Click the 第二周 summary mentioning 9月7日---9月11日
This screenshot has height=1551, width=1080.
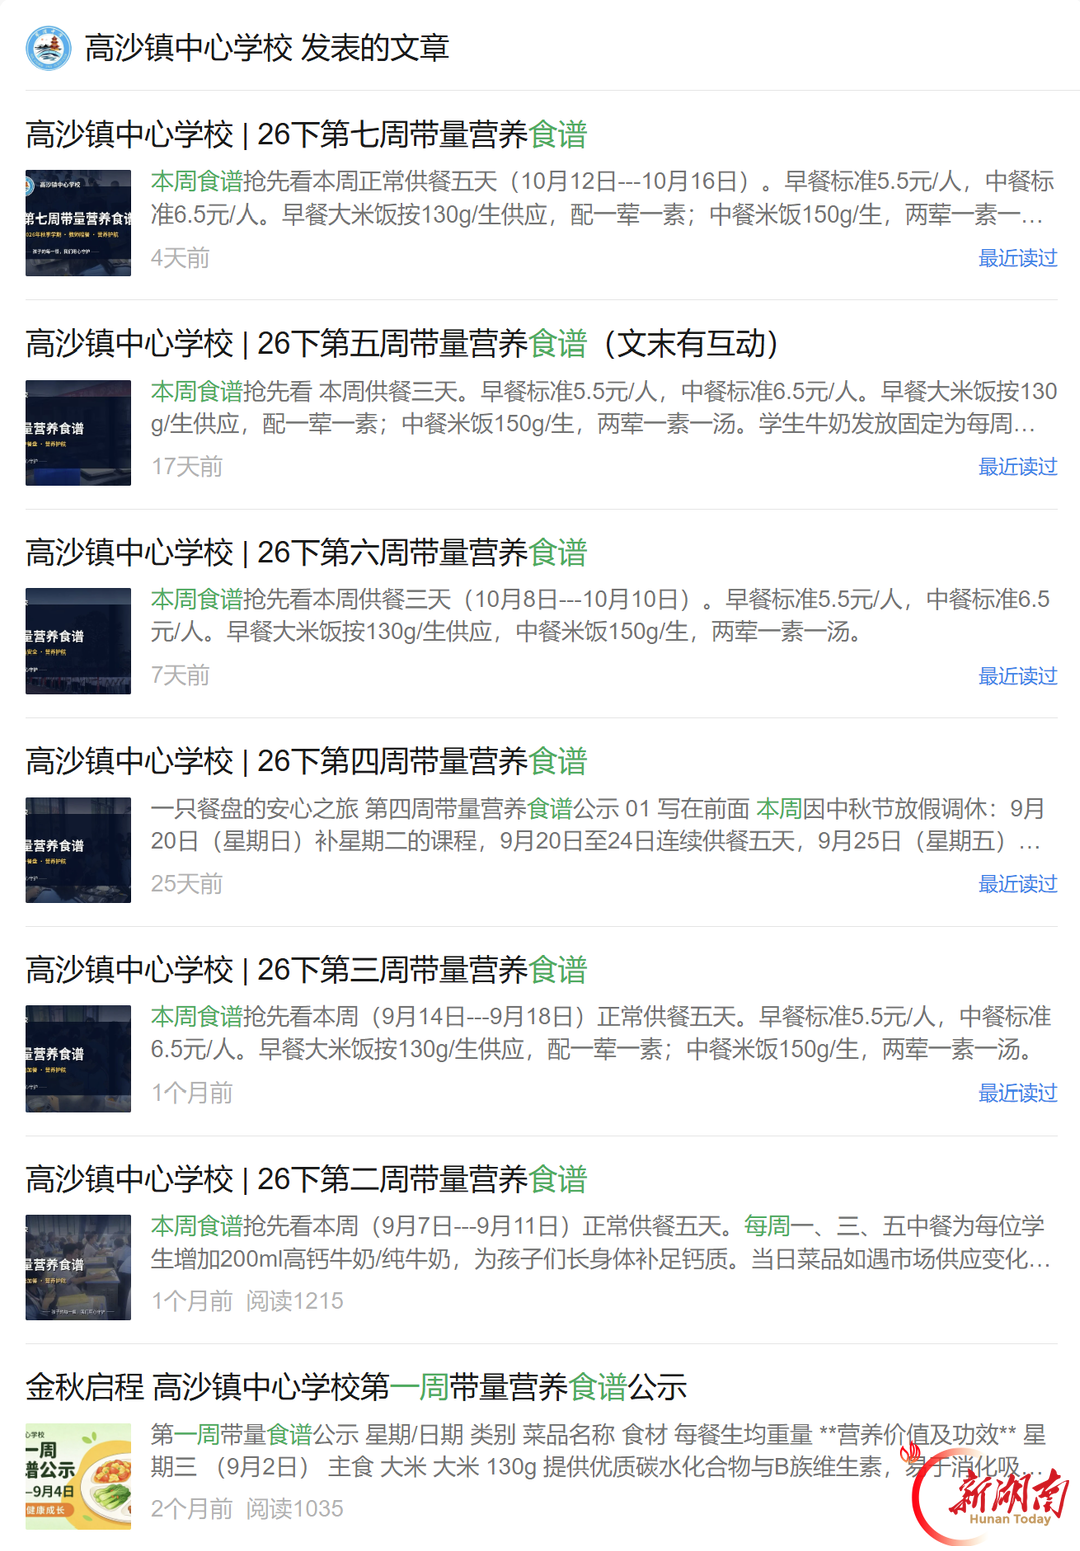click(x=601, y=1242)
